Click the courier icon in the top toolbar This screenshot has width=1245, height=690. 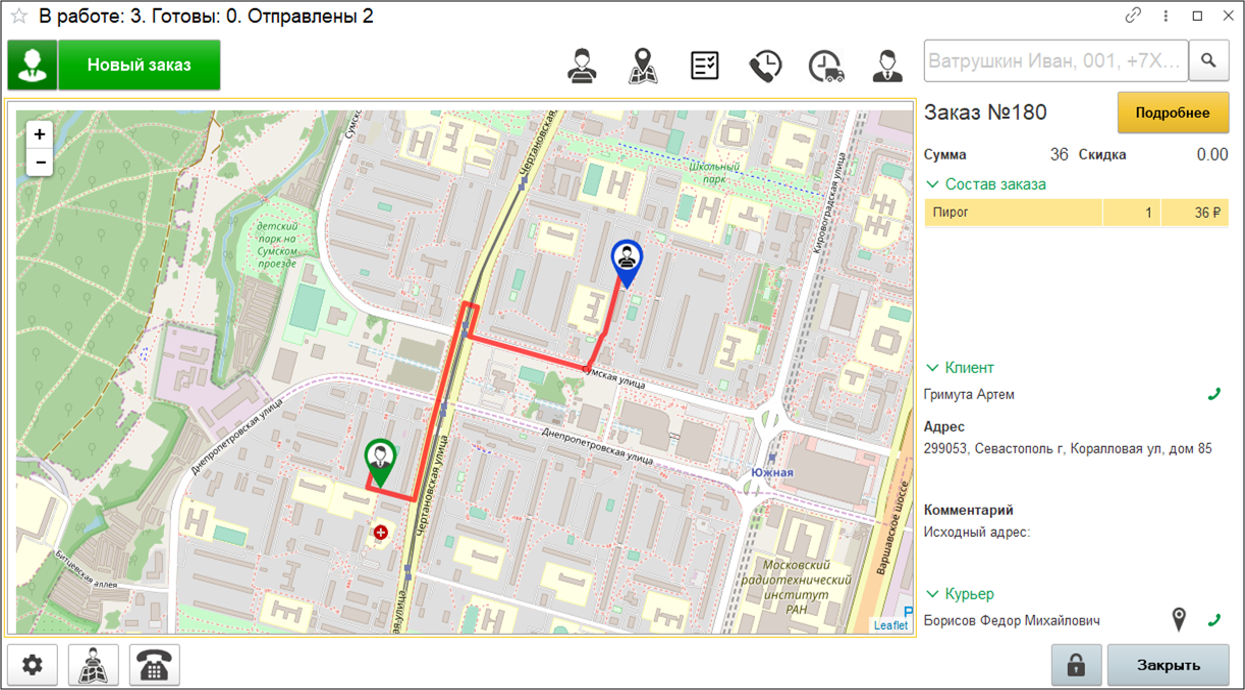pyautogui.click(x=582, y=66)
